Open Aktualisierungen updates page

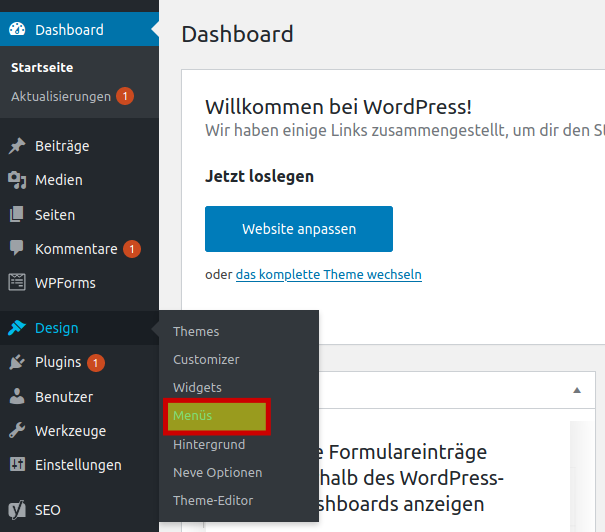[x=61, y=96]
